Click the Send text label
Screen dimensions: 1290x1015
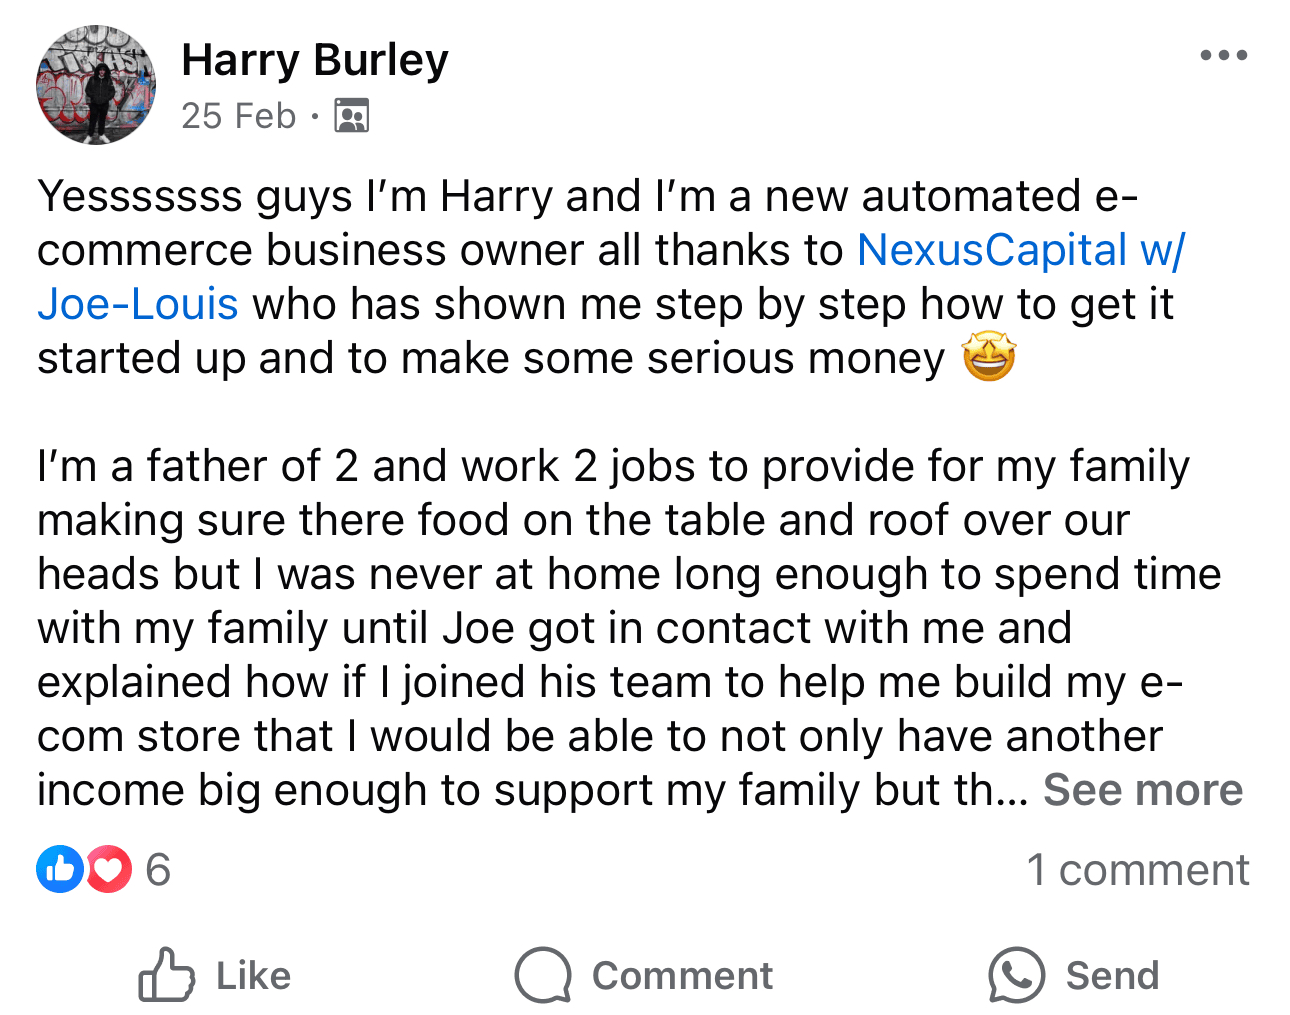(1112, 976)
